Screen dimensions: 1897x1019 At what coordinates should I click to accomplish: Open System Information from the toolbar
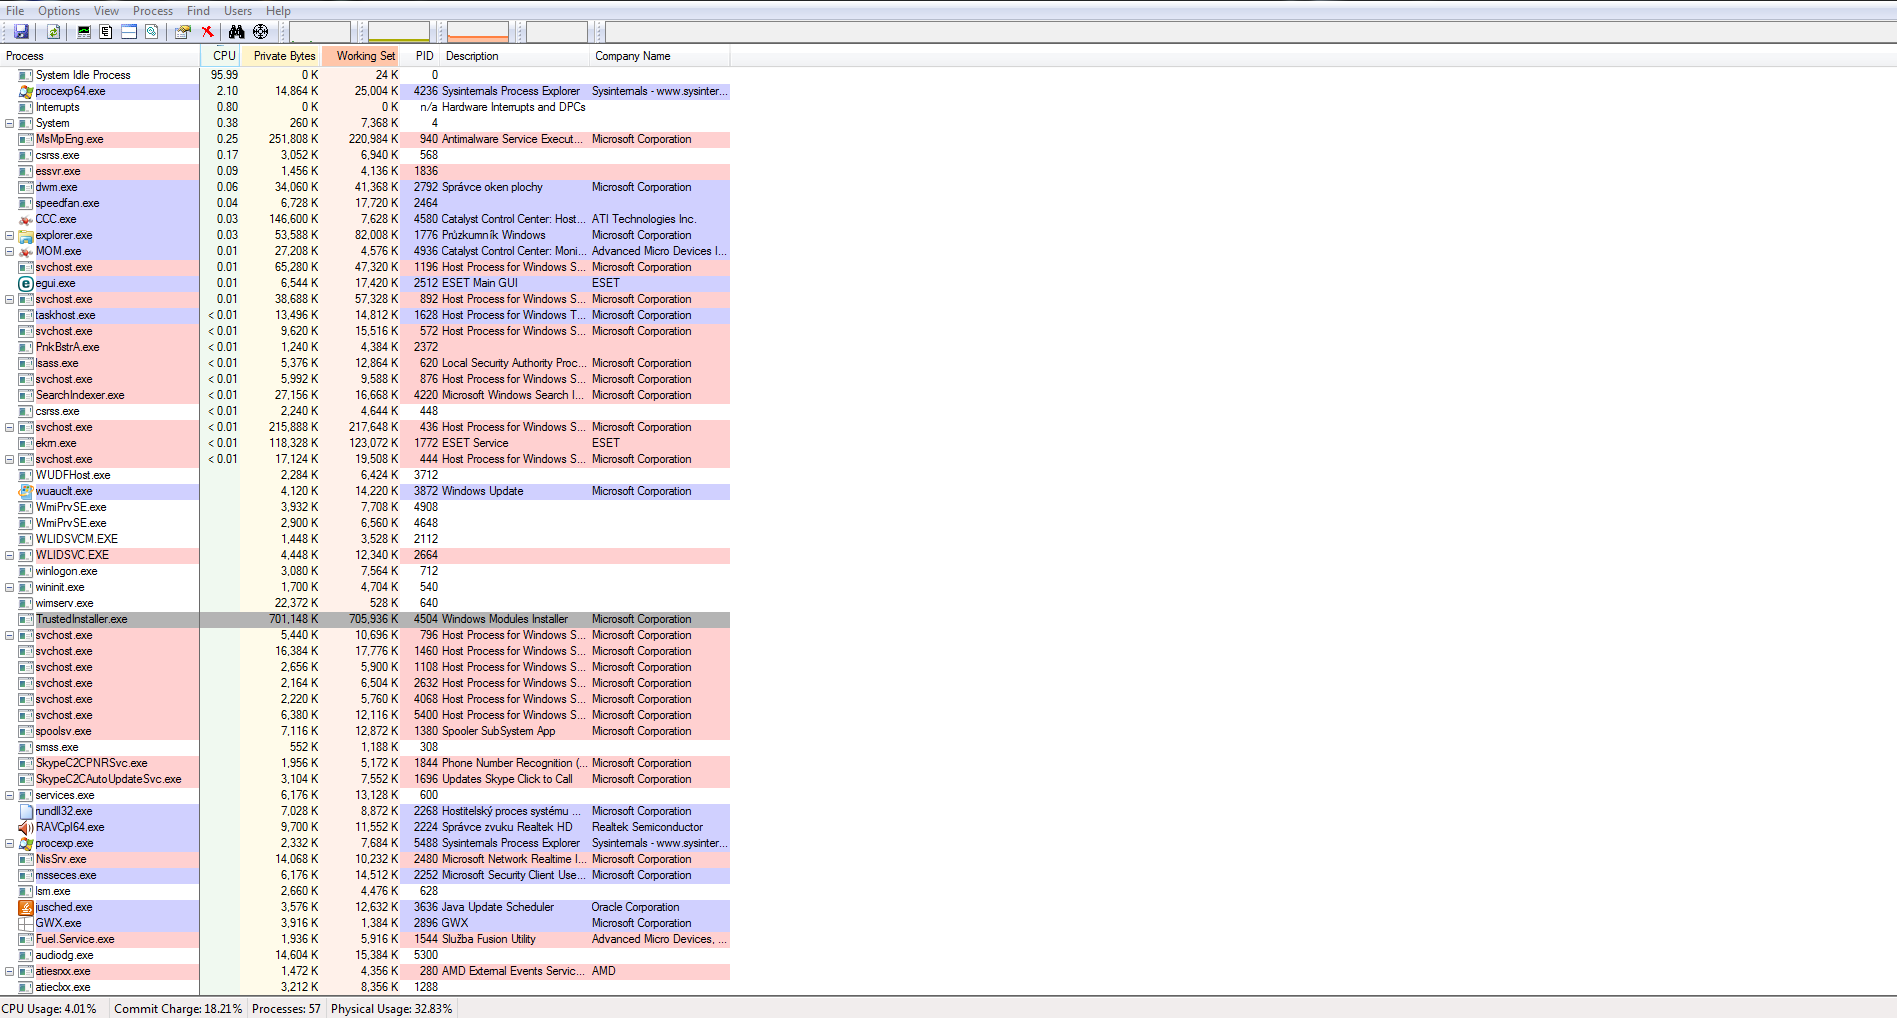tap(84, 32)
